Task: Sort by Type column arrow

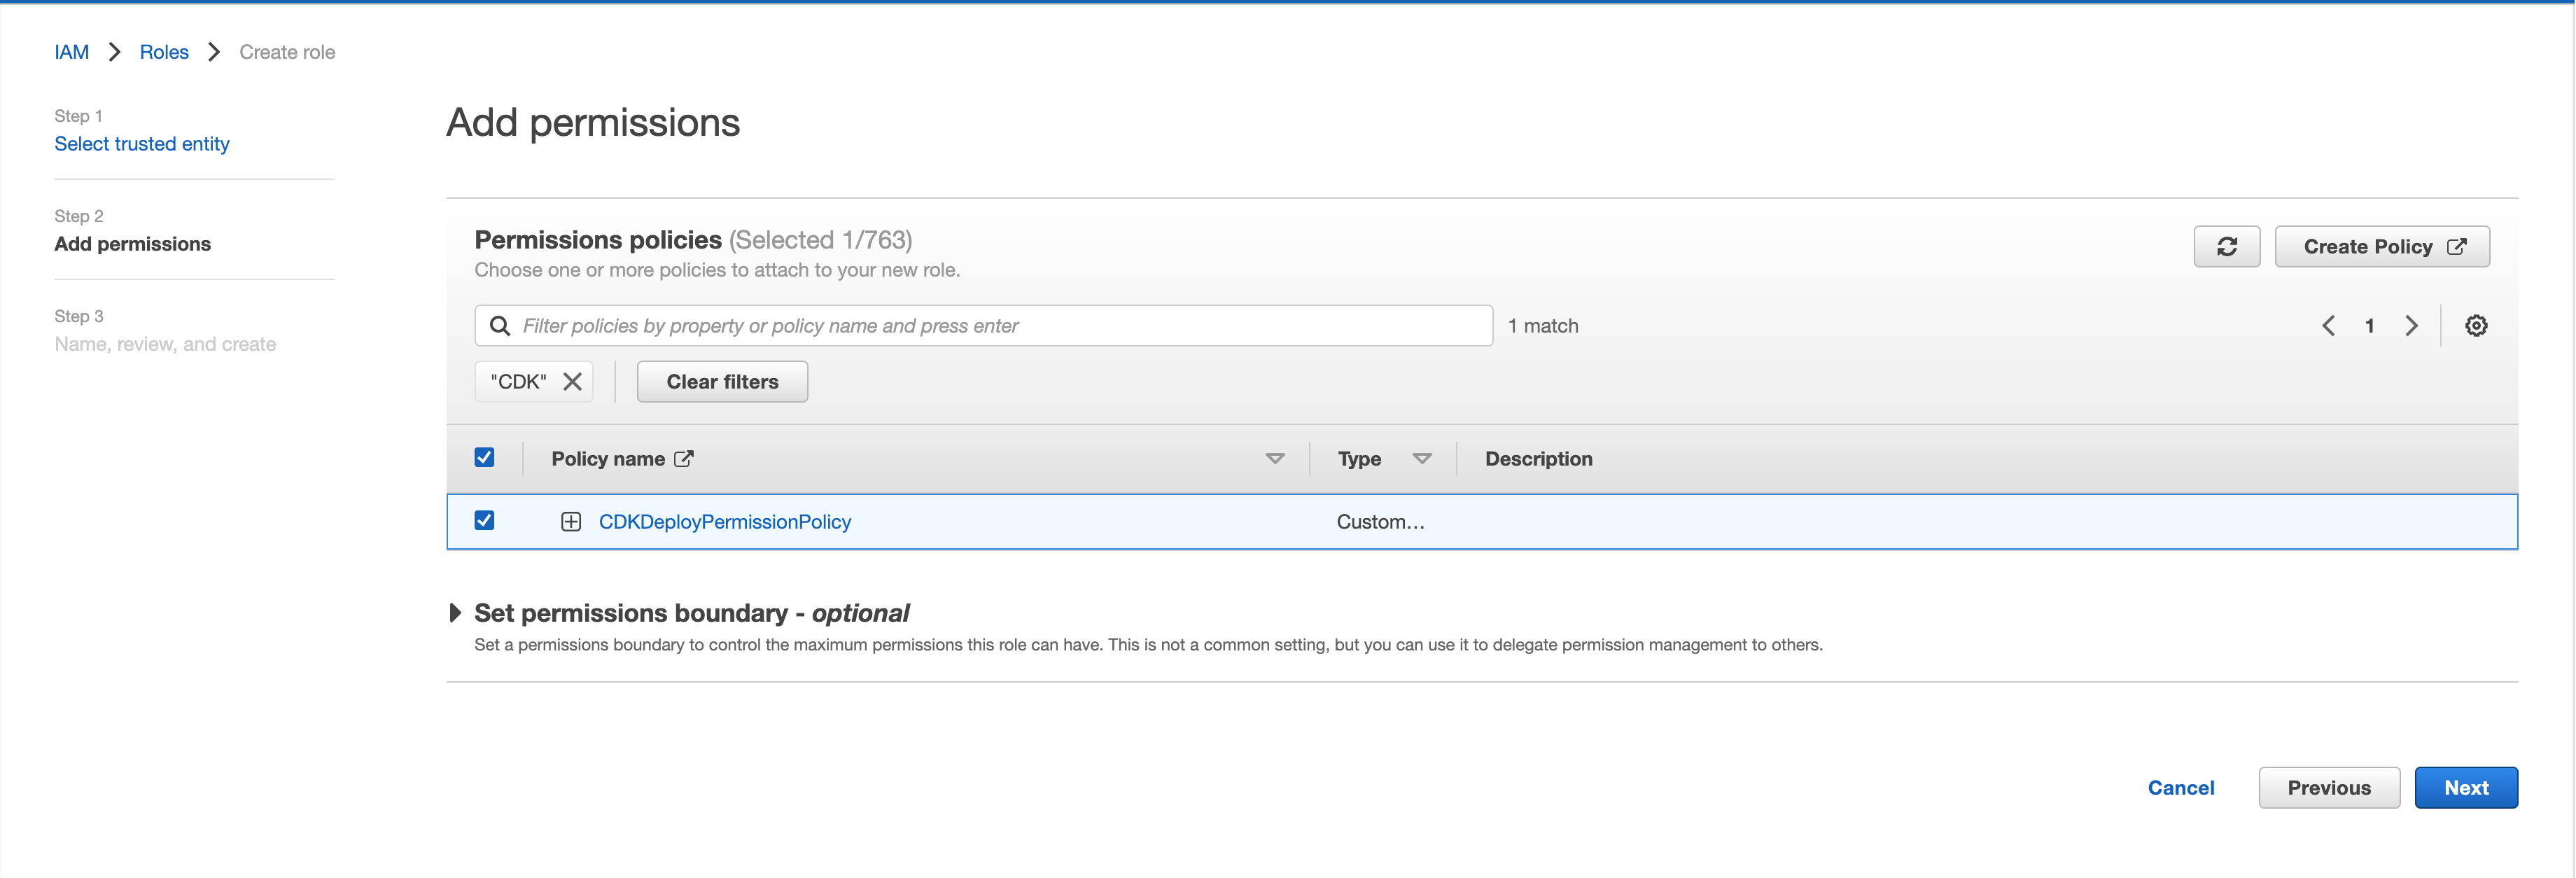Action: [x=1421, y=459]
